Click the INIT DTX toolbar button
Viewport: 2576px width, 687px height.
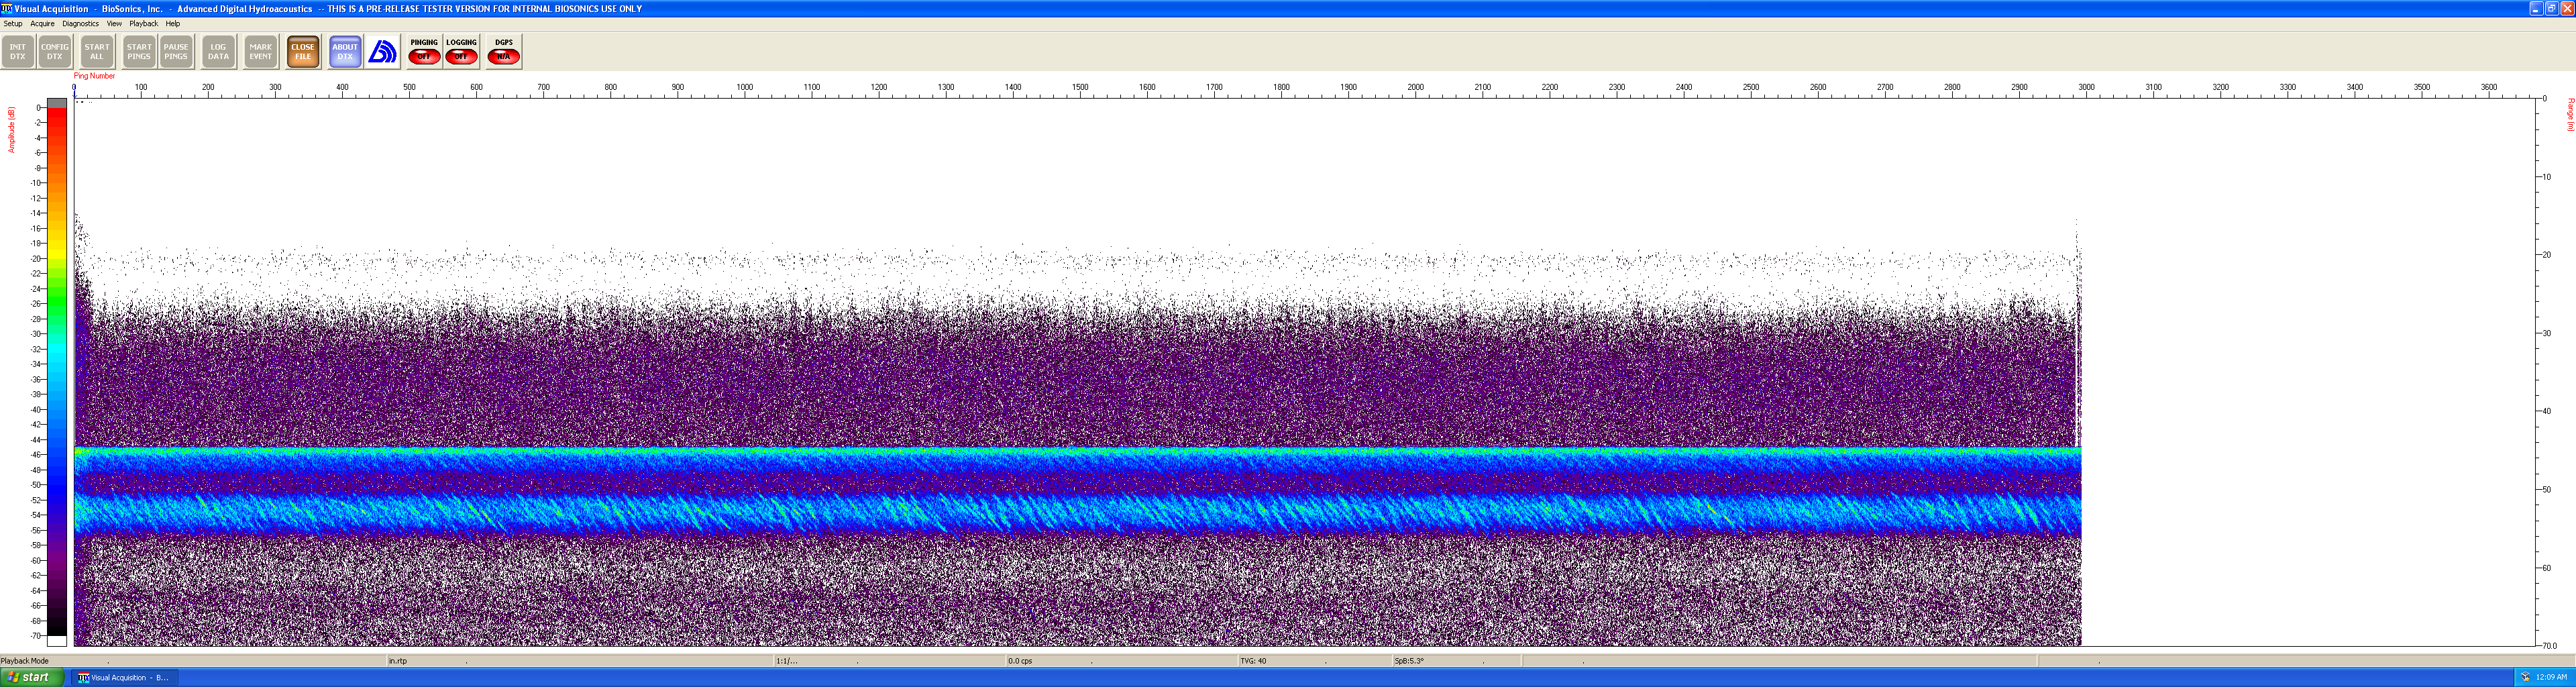[x=18, y=52]
